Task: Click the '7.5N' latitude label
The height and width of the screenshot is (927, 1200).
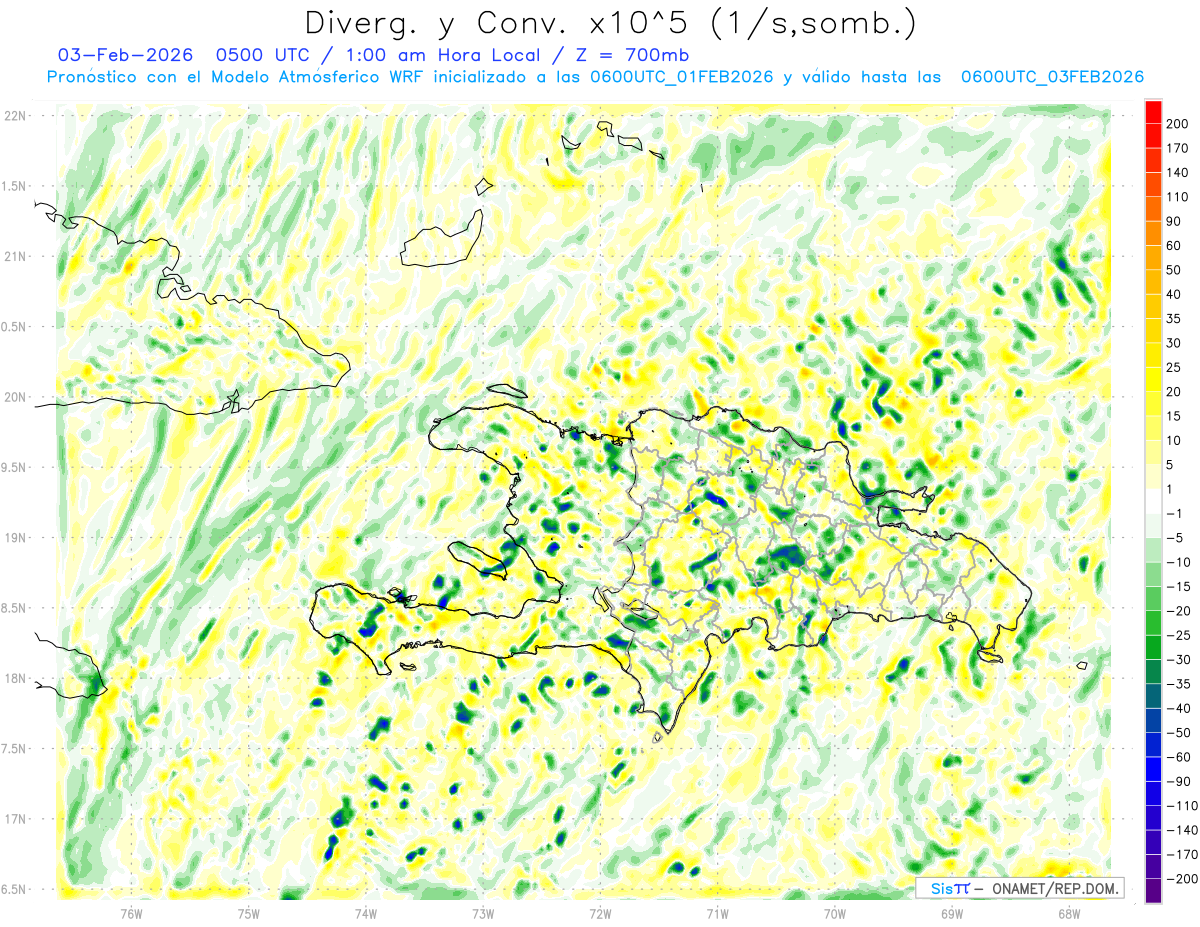Action: (13, 749)
